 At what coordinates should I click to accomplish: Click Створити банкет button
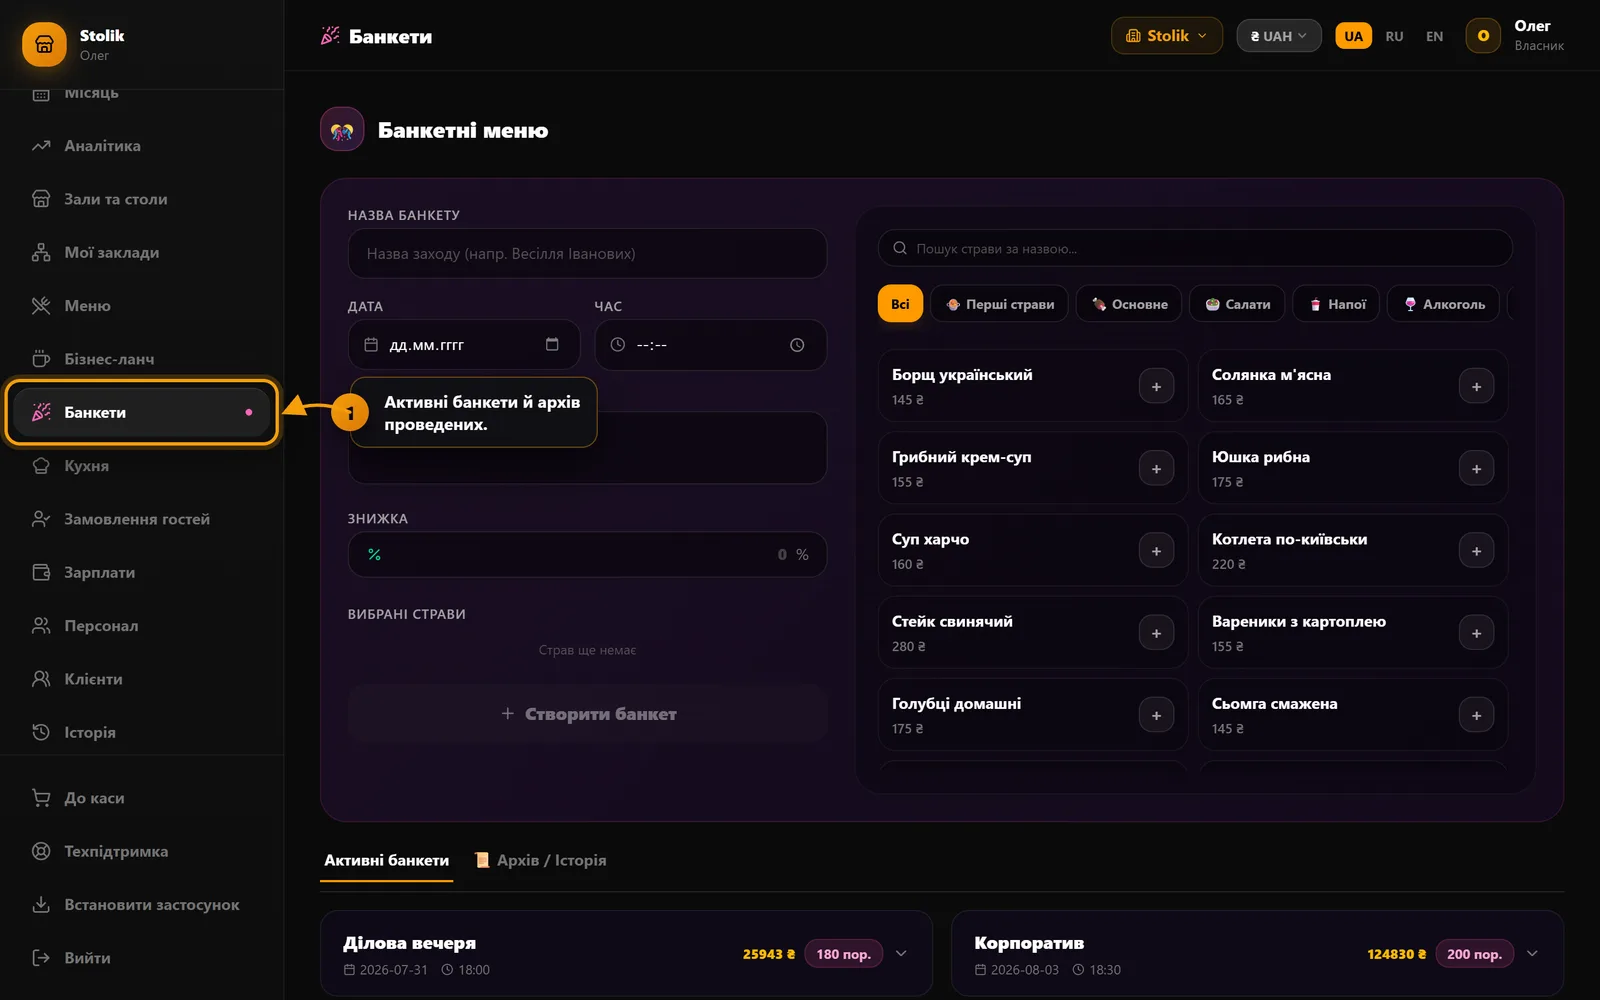(x=588, y=714)
